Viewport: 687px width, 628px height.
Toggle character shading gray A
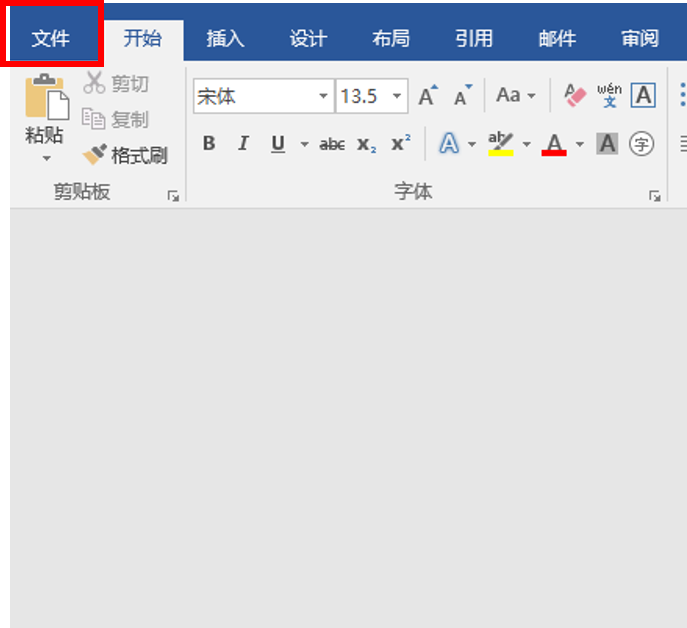coord(607,143)
